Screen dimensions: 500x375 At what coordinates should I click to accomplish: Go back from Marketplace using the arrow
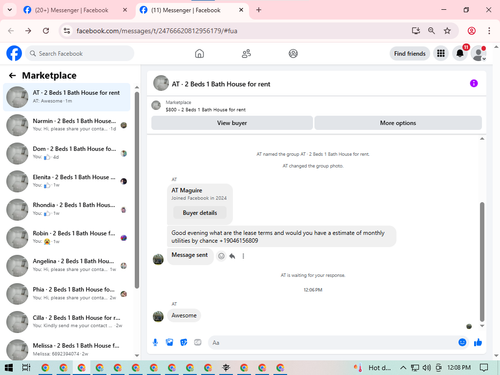(x=12, y=76)
